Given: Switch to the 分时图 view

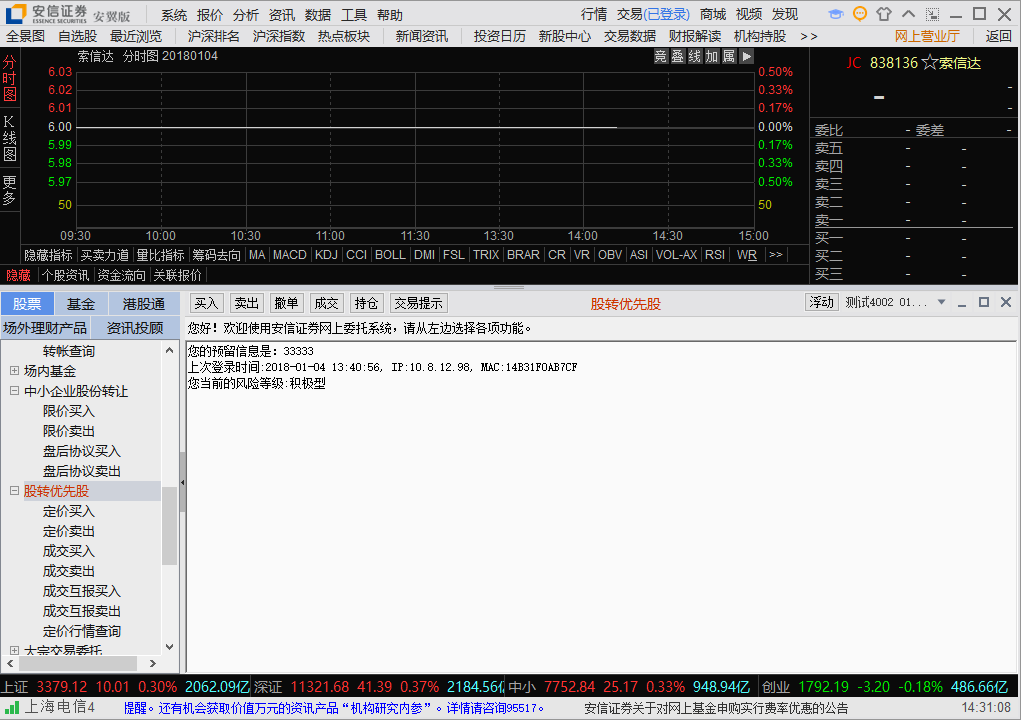Looking at the screenshot, I should 10,78.
